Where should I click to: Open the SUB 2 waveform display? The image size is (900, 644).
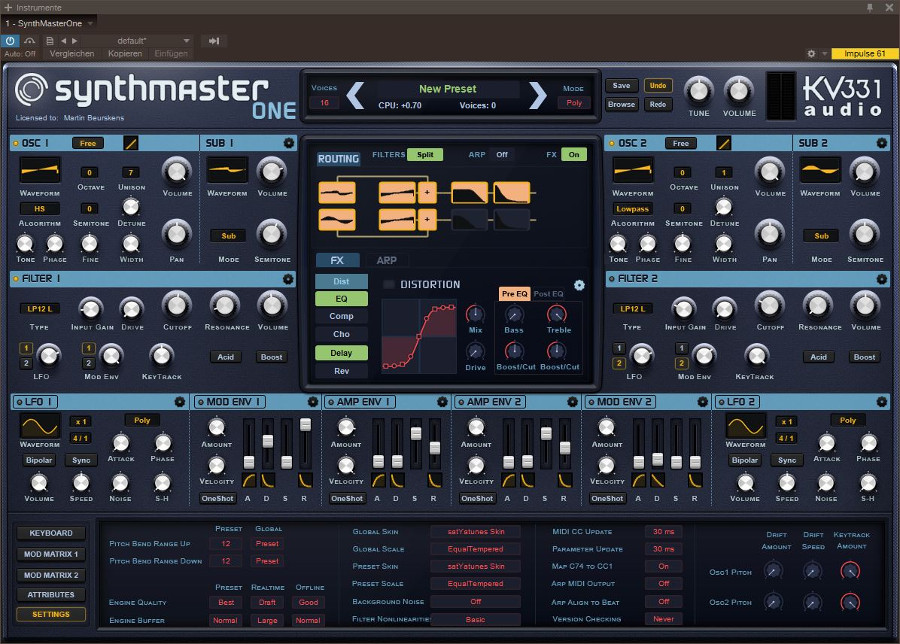820,170
